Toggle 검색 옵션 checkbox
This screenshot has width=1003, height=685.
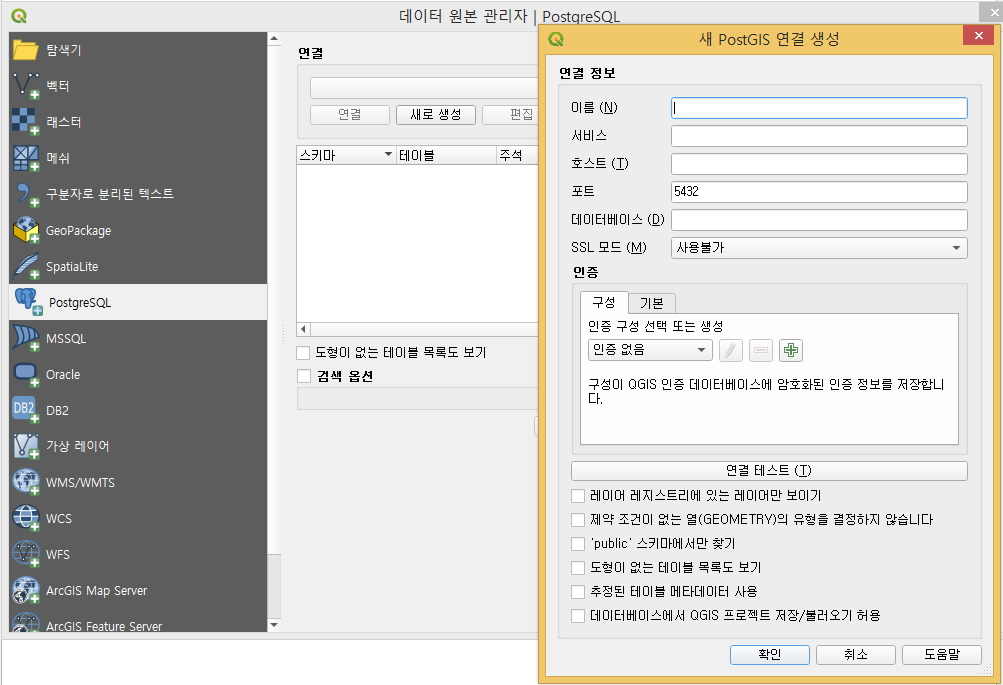click(303, 376)
